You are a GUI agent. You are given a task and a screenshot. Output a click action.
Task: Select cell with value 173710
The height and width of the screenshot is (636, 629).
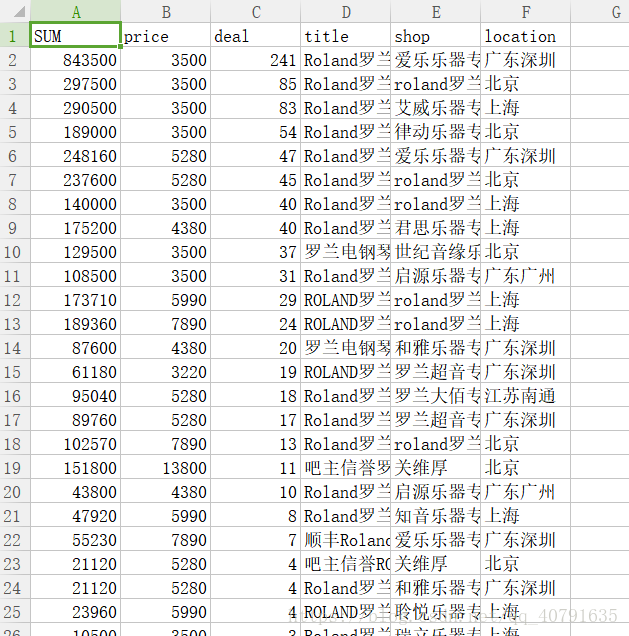[x=75, y=299]
